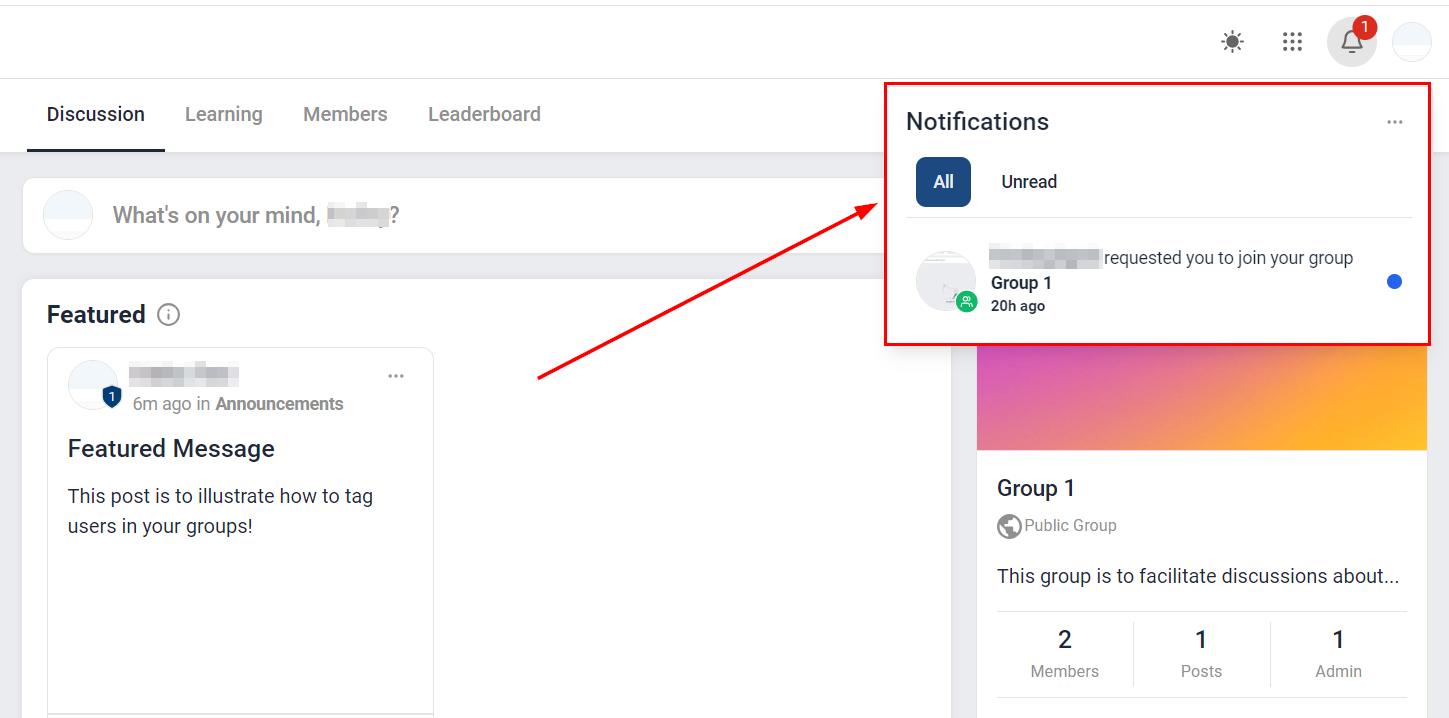Open the user profile avatar menu

click(1411, 42)
